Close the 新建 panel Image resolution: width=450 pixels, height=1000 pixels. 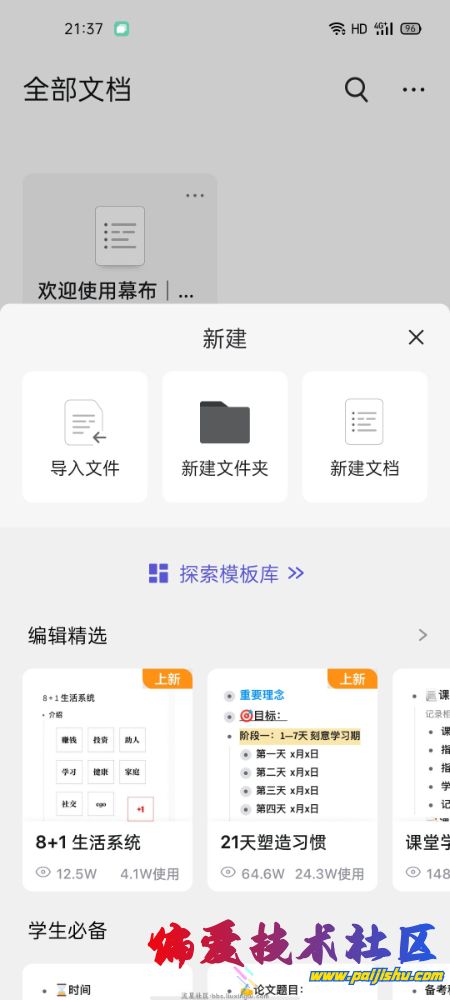pyautogui.click(x=416, y=337)
